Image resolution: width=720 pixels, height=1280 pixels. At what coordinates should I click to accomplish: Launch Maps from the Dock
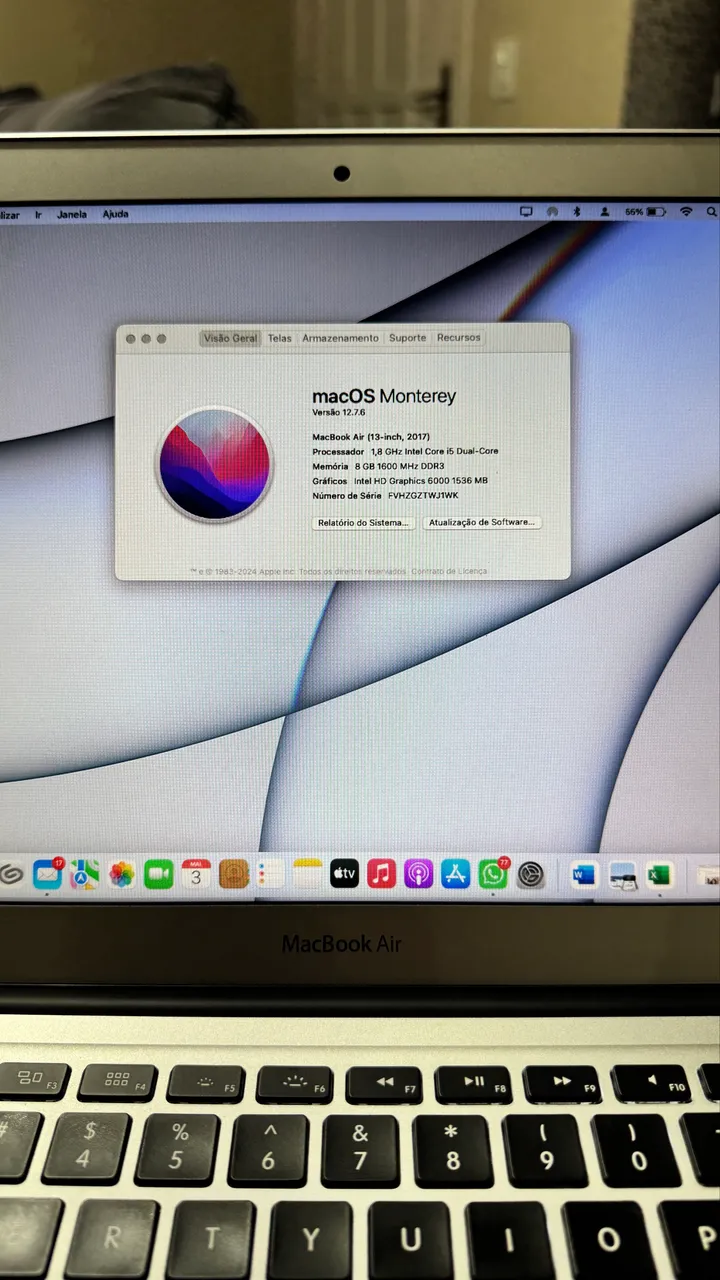click(x=84, y=874)
